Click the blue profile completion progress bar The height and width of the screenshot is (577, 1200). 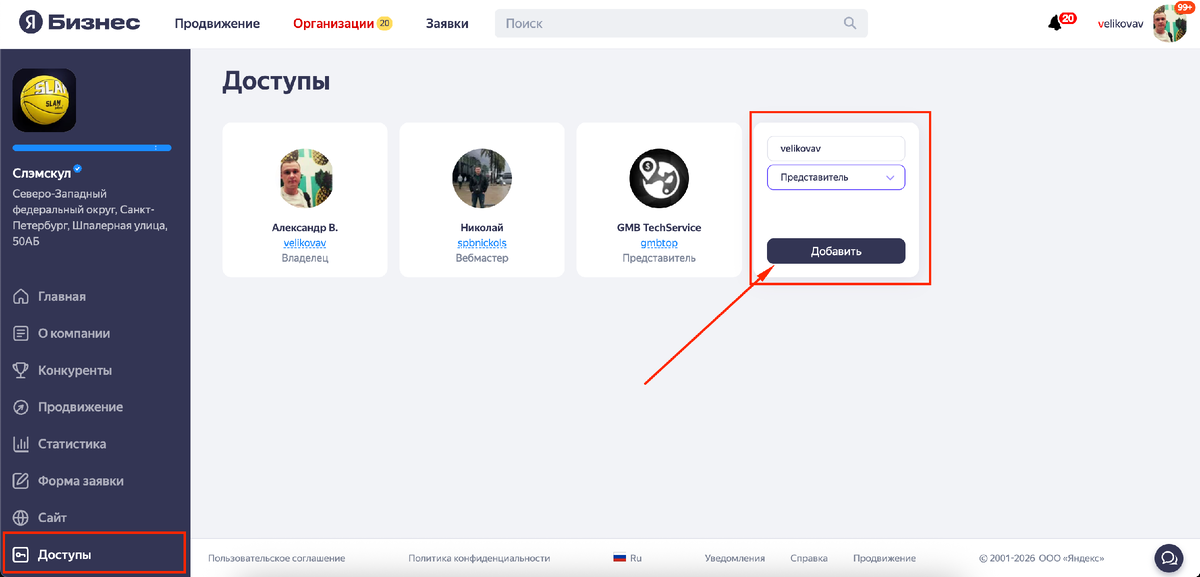coord(92,148)
